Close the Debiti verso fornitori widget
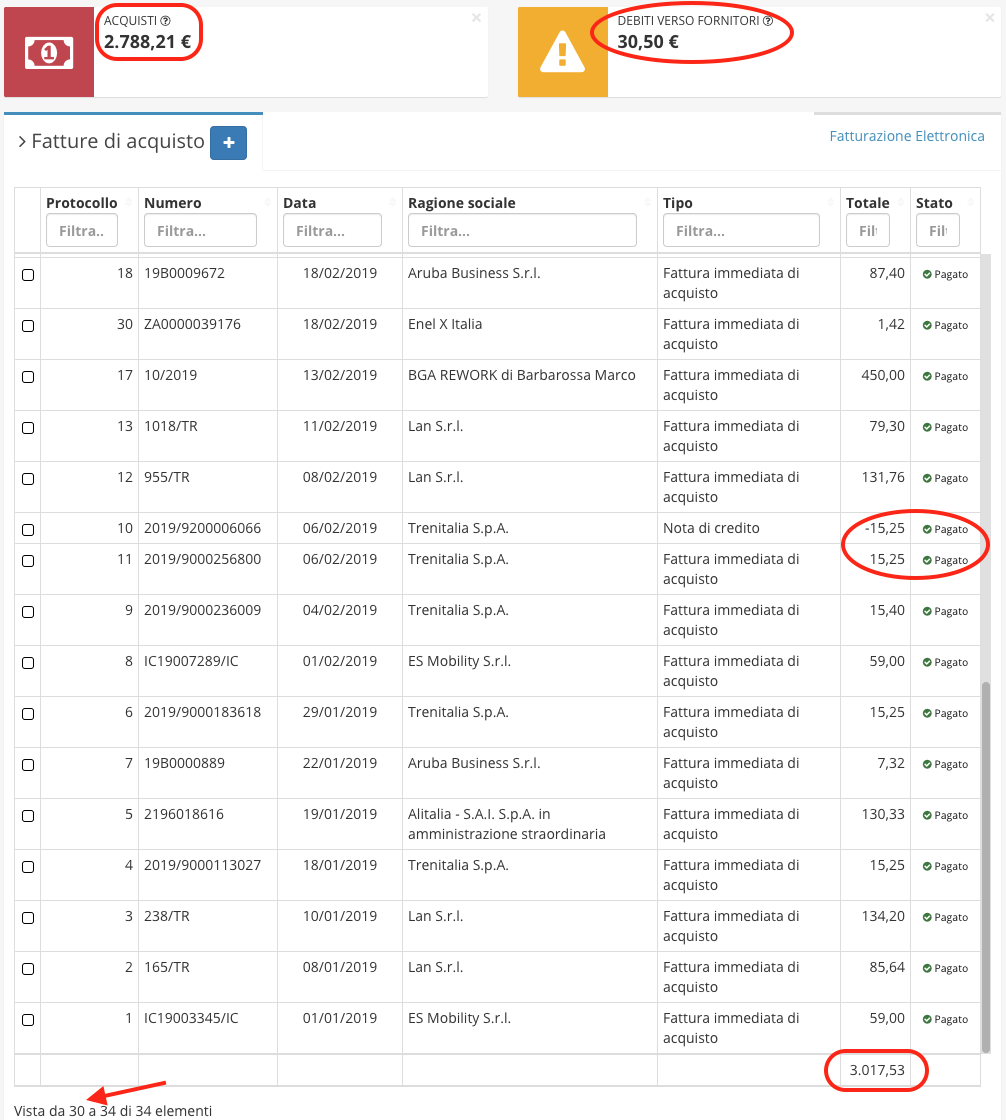Viewport: 1006px width, 1120px height. tap(990, 18)
